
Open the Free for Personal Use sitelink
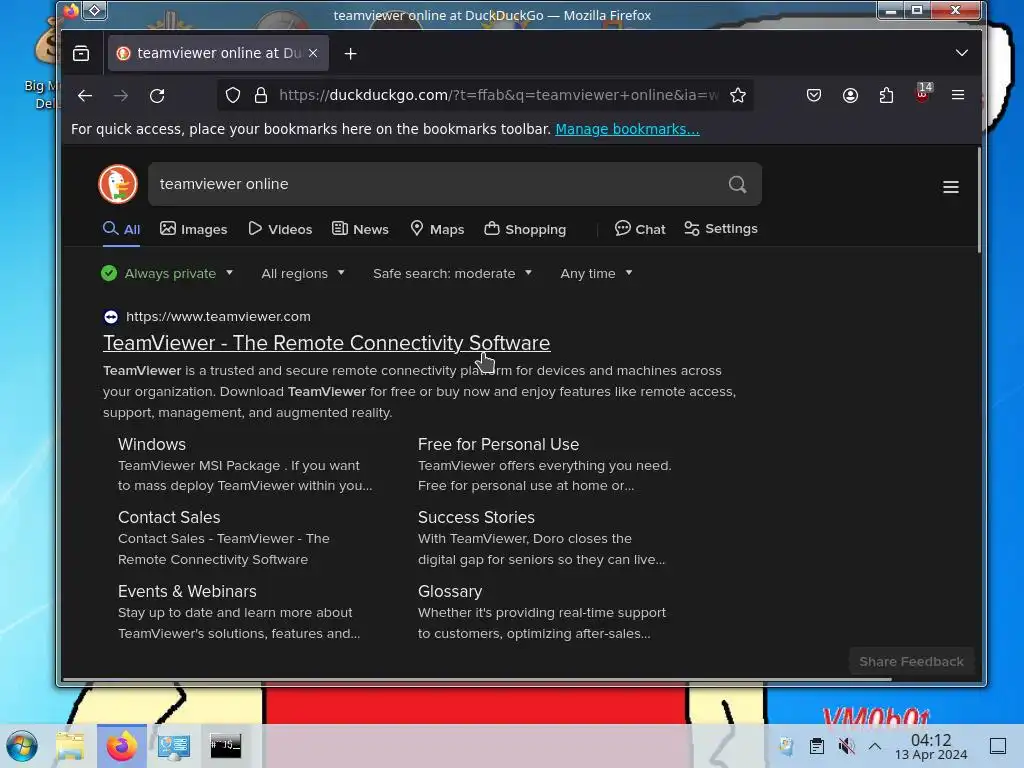(x=498, y=445)
